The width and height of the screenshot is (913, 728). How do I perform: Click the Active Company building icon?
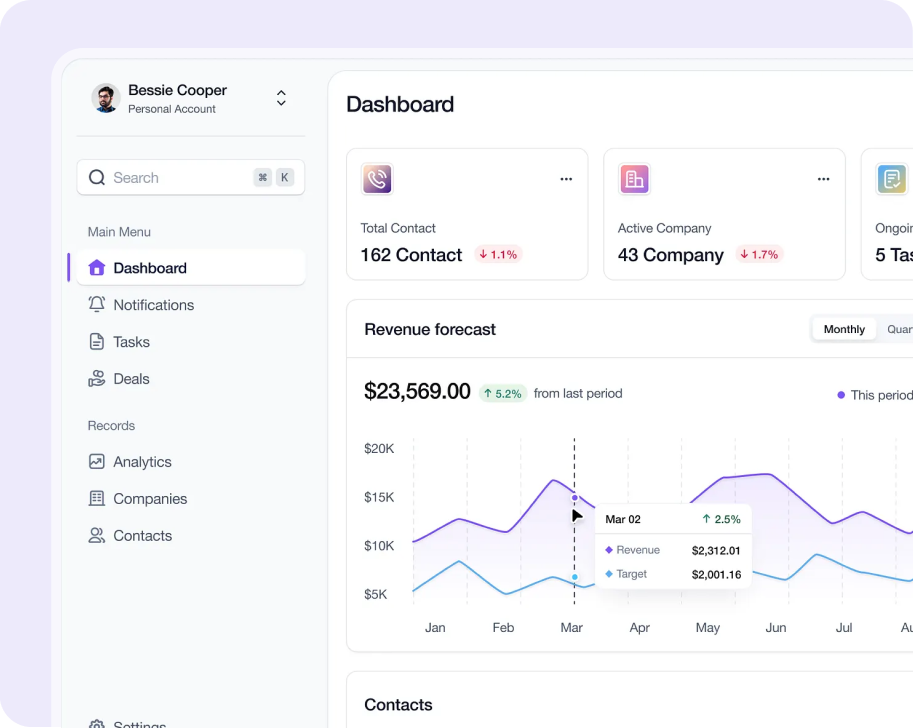pos(634,179)
